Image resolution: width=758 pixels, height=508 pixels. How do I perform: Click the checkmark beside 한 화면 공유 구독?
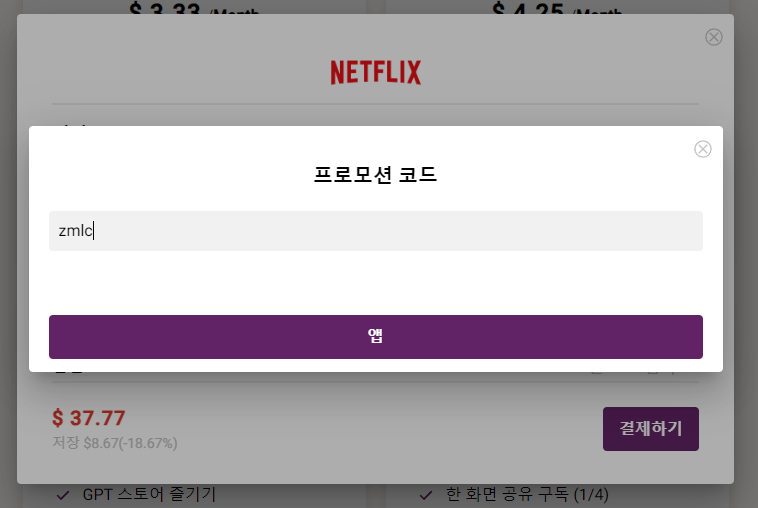click(x=426, y=495)
